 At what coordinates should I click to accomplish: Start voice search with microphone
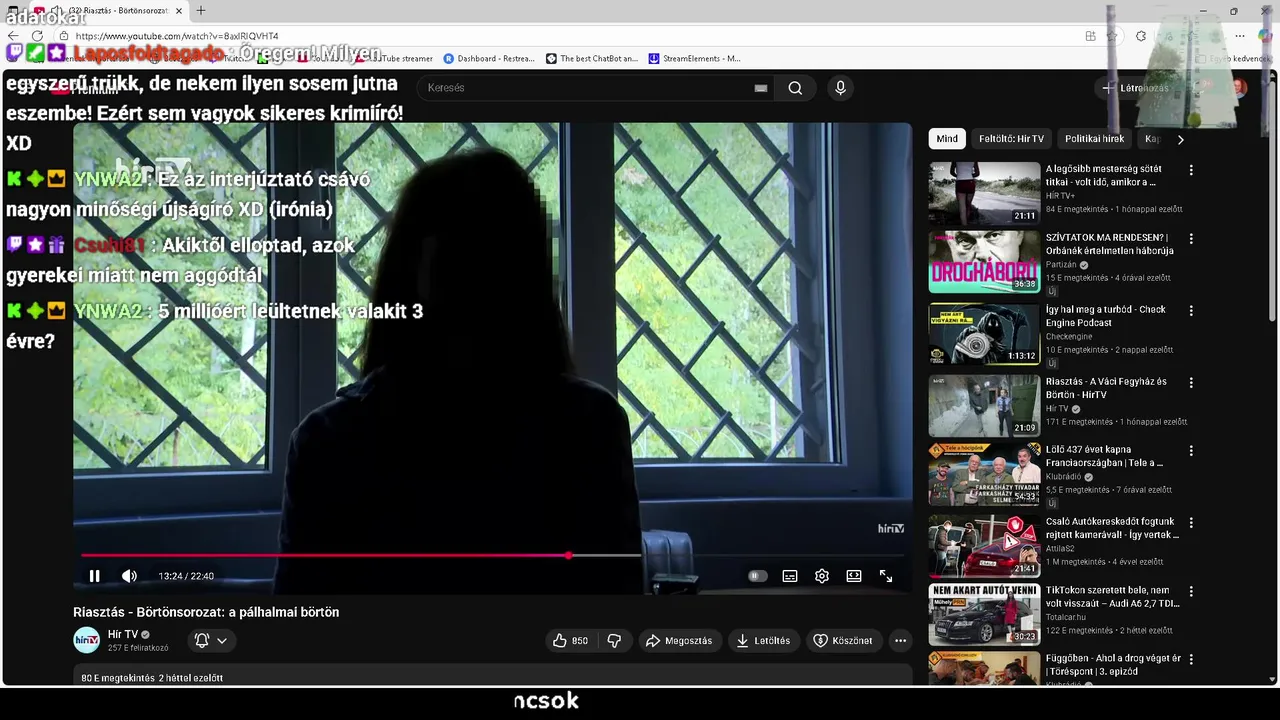(840, 88)
